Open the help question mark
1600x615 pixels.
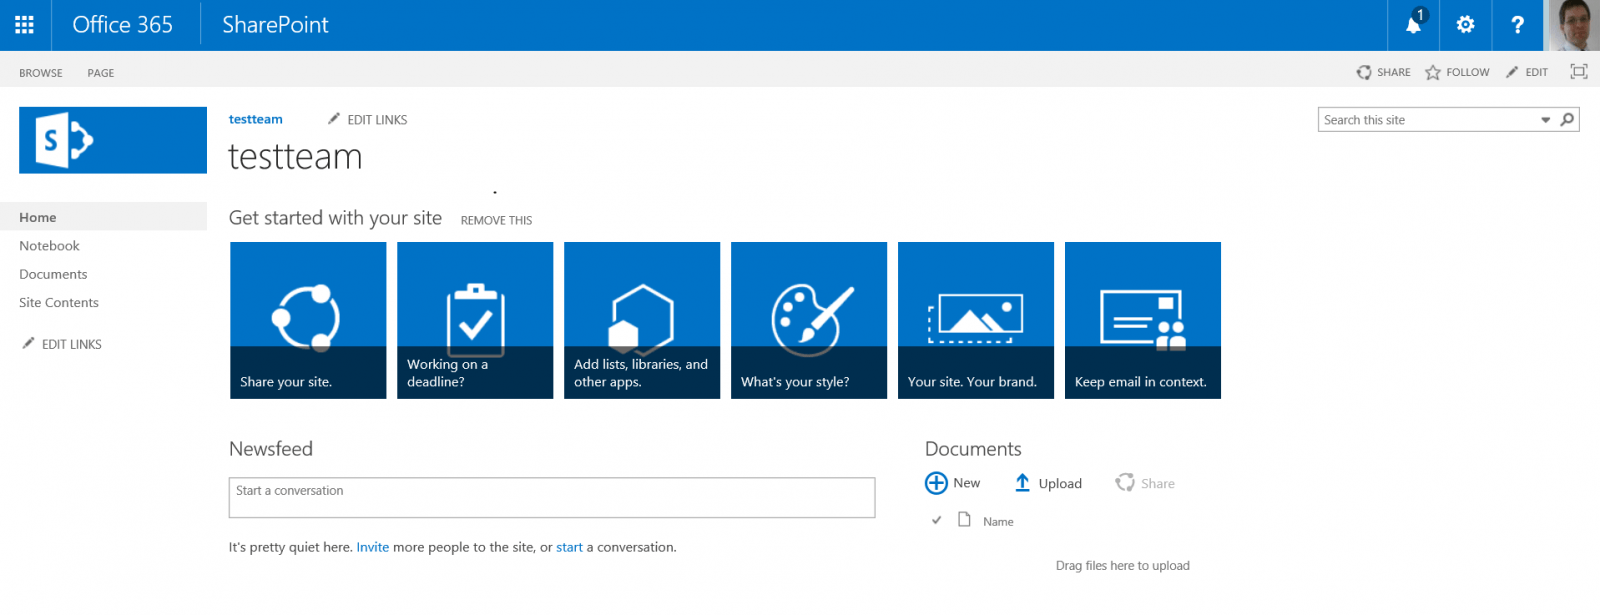(1517, 25)
